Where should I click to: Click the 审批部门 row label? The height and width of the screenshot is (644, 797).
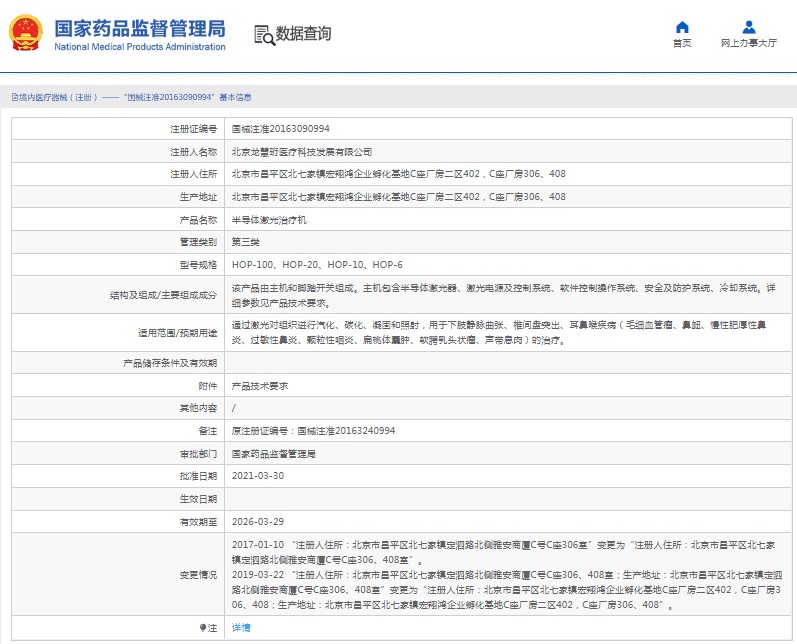click(198, 453)
